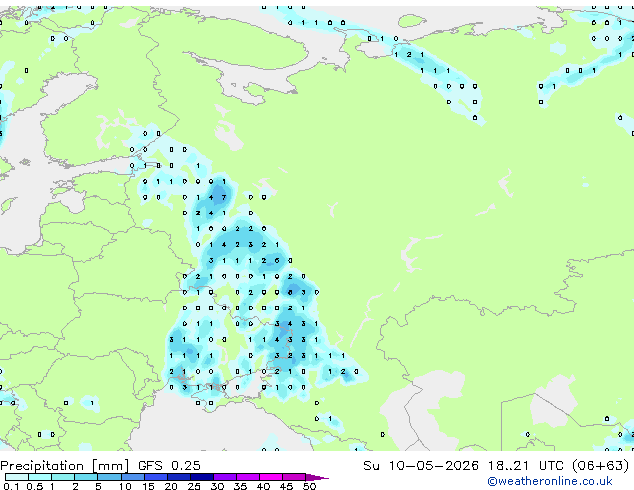Pick the 0.5–1 mm legend swatch

[x=40, y=477]
